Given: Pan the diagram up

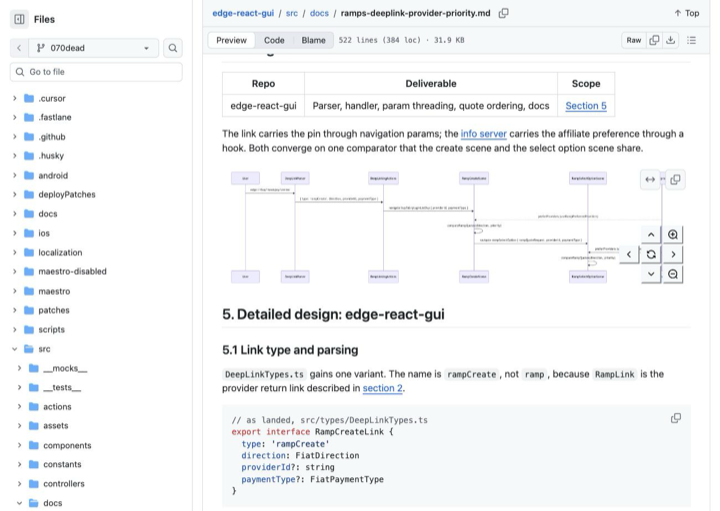Looking at the screenshot, I should click(651, 235).
